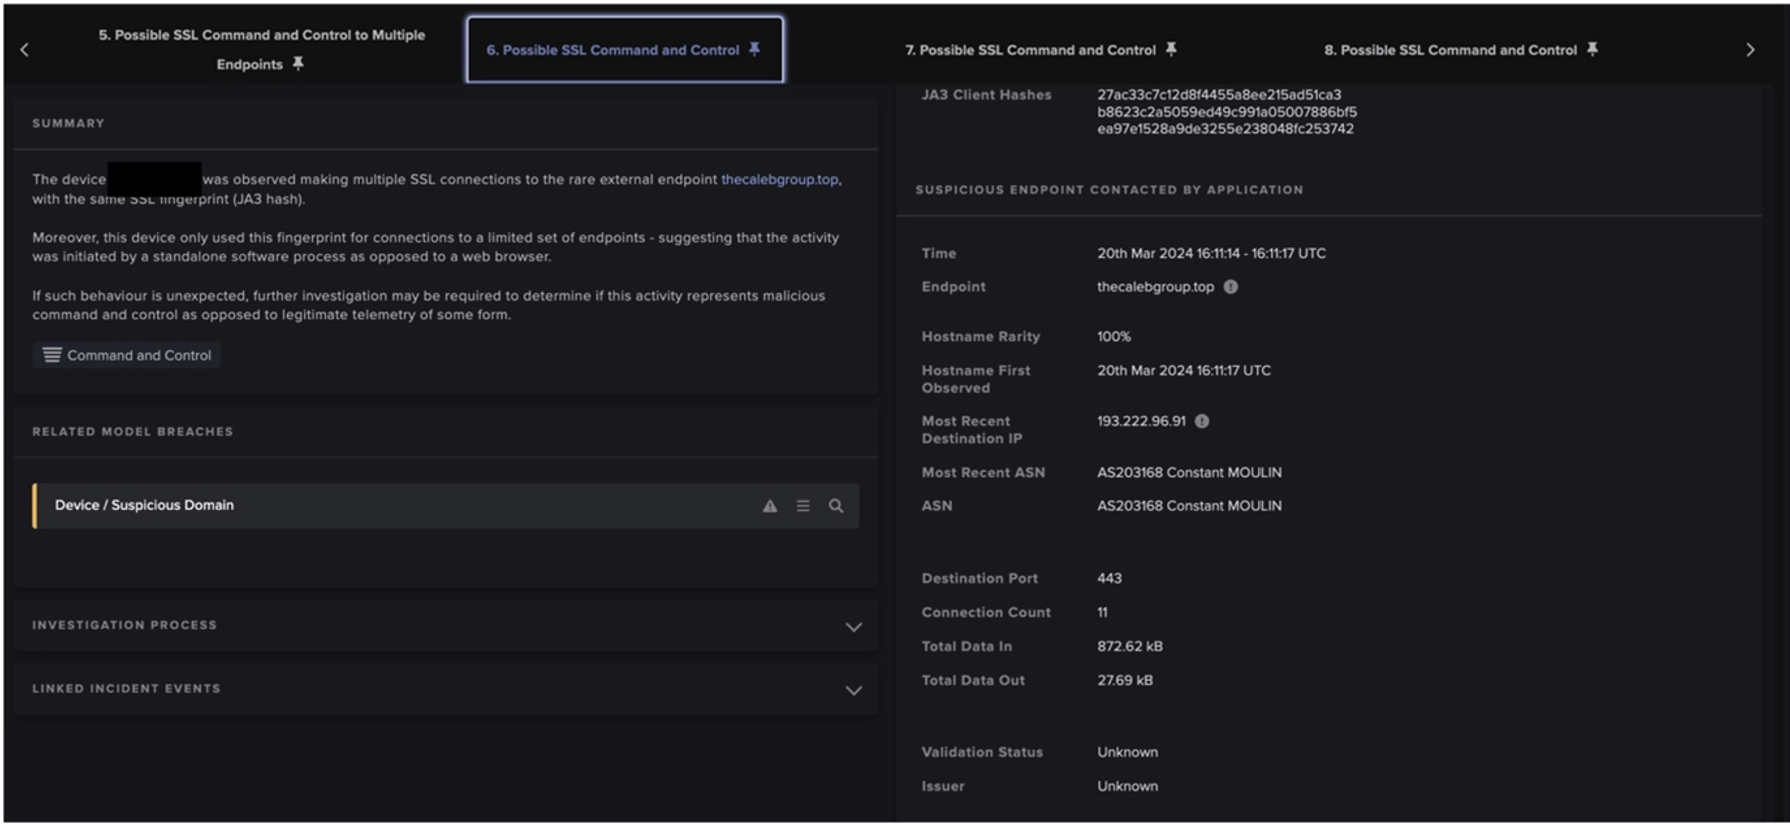Pin event 6 Possible SSL Command and Control
Image resolution: width=1790 pixels, height=824 pixels.
755,49
